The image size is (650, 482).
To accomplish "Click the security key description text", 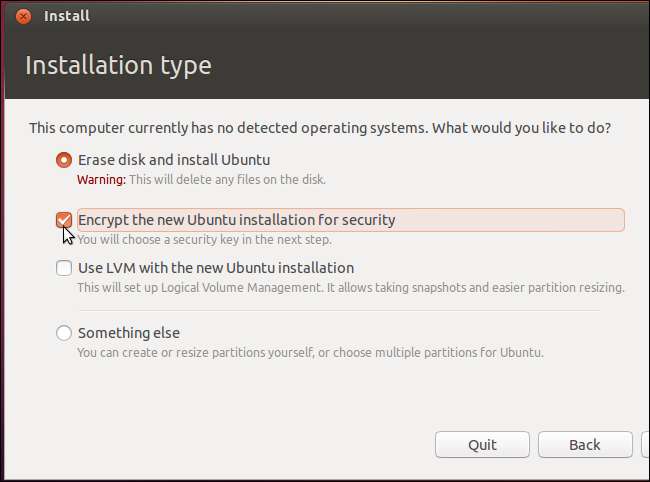I will tap(205, 240).
